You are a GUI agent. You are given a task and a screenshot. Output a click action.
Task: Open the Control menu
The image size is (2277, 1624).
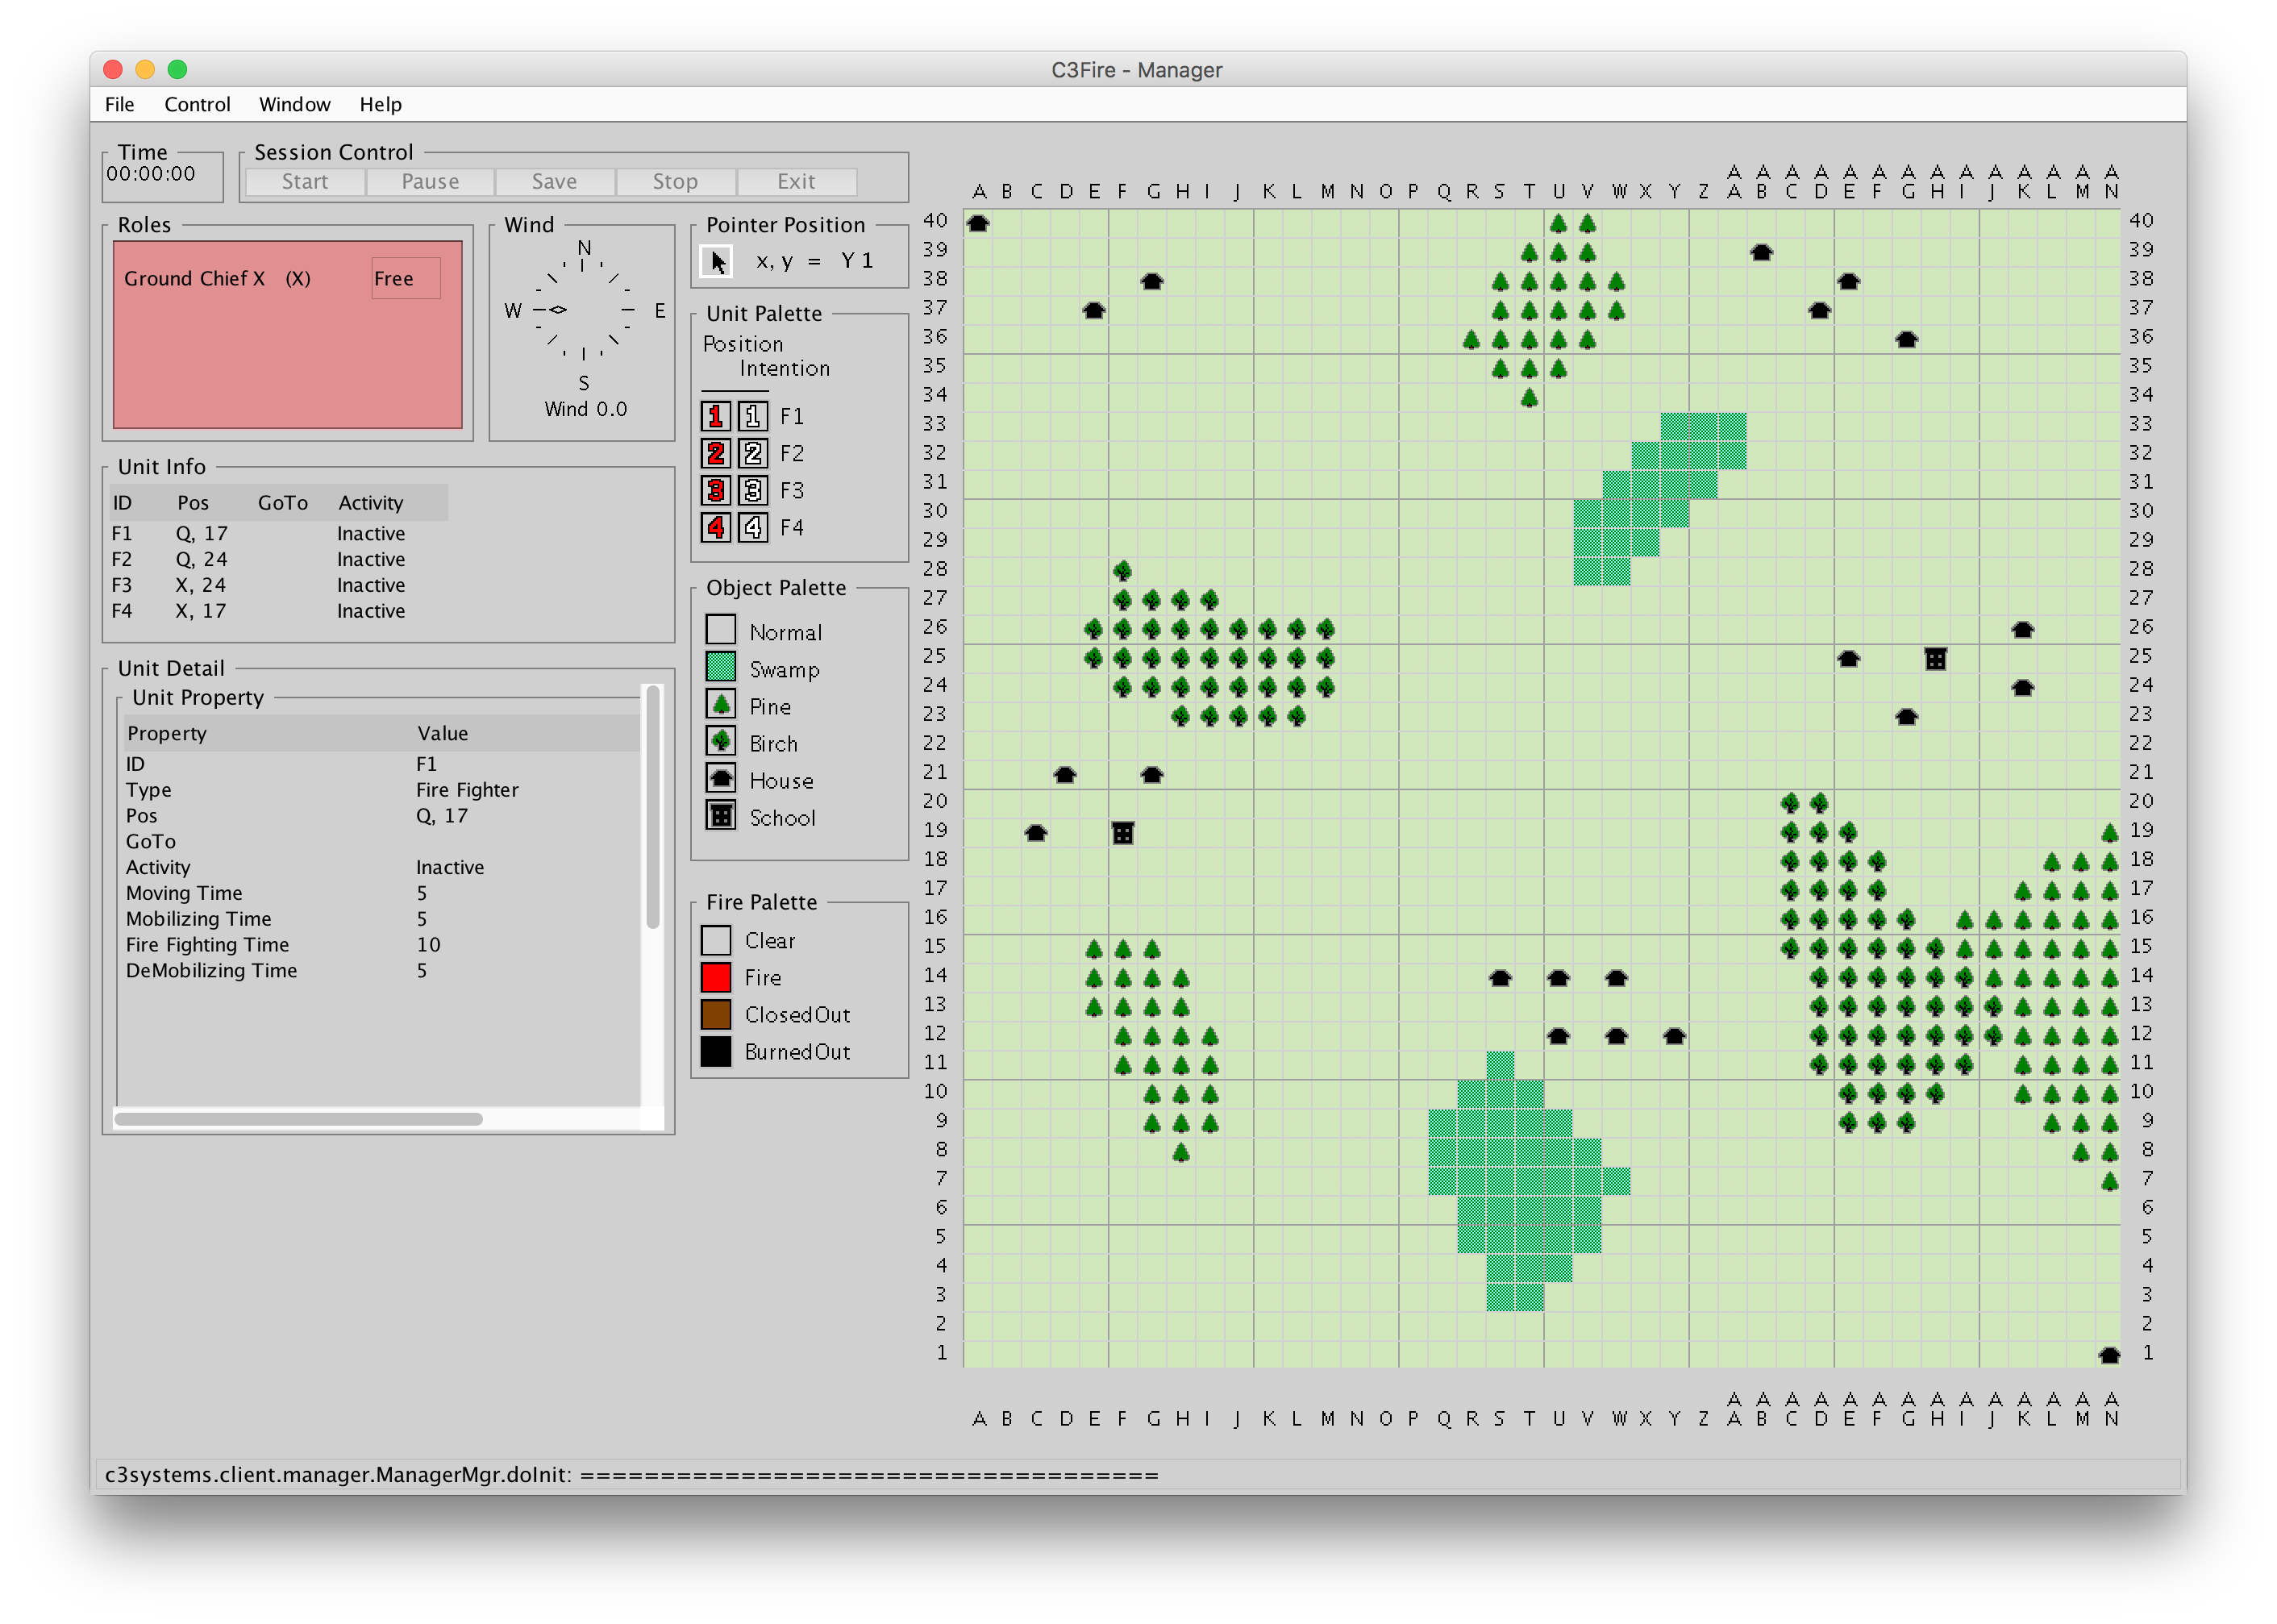[197, 104]
